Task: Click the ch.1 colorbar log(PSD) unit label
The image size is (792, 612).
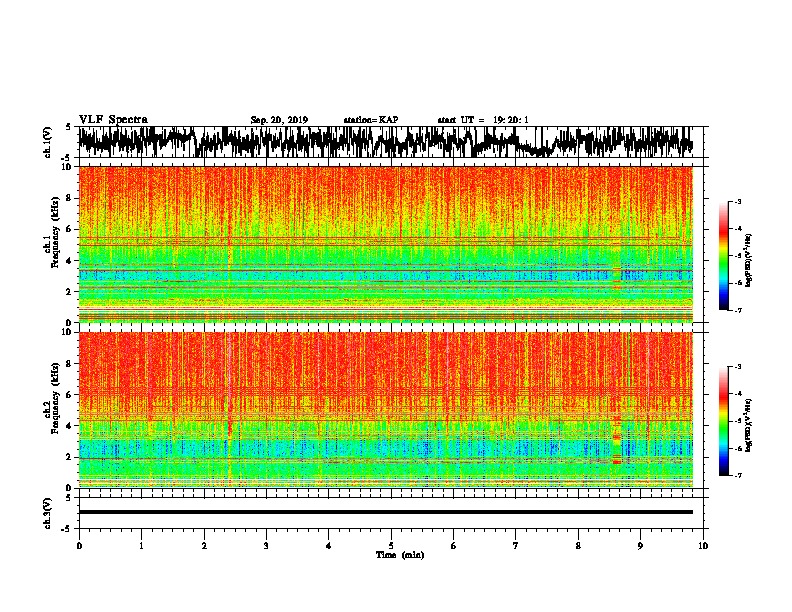Action: pyautogui.click(x=749, y=260)
